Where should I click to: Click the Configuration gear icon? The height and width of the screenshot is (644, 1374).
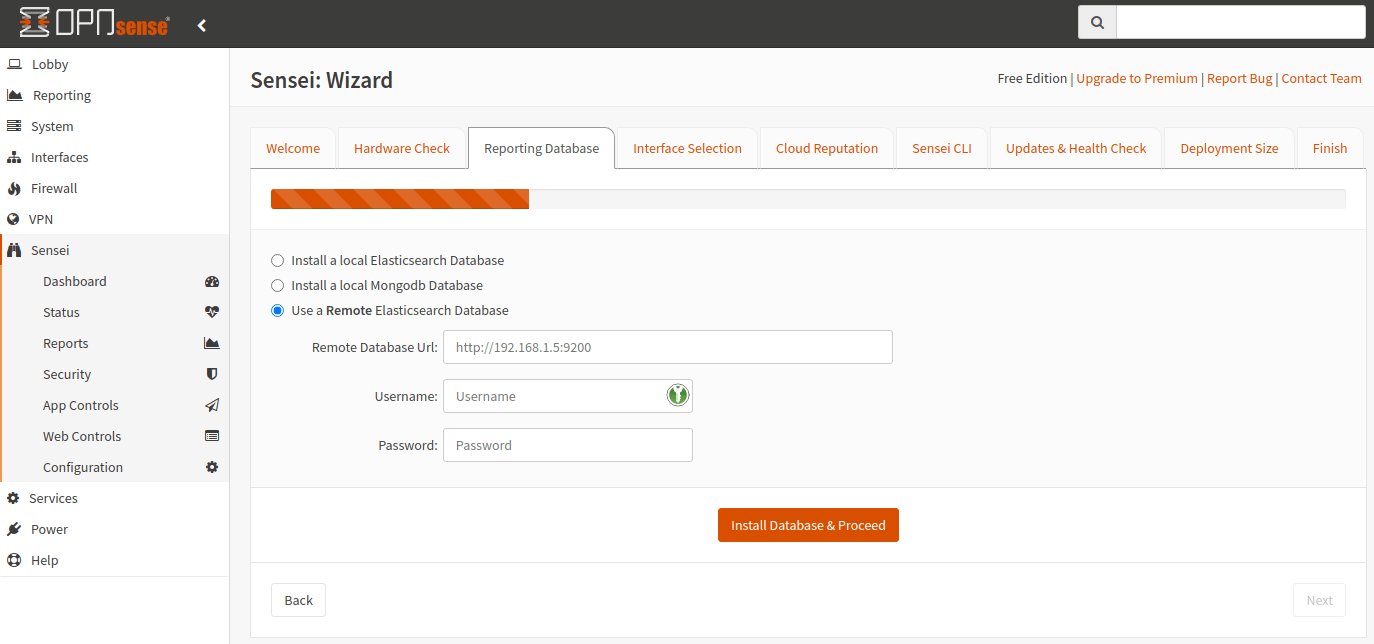pyautogui.click(x=211, y=468)
